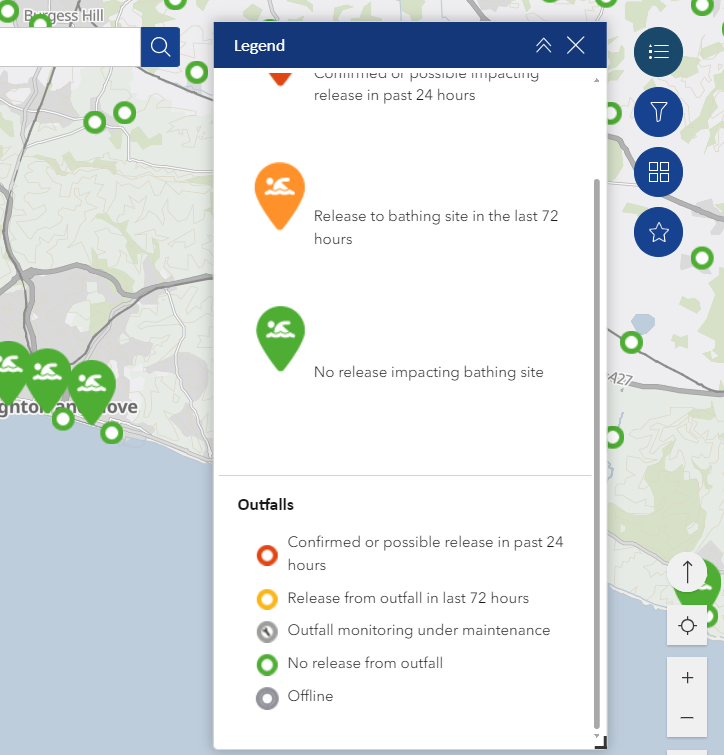
Task: Select the green bathing pin nearest Hove label
Action: tap(92, 386)
